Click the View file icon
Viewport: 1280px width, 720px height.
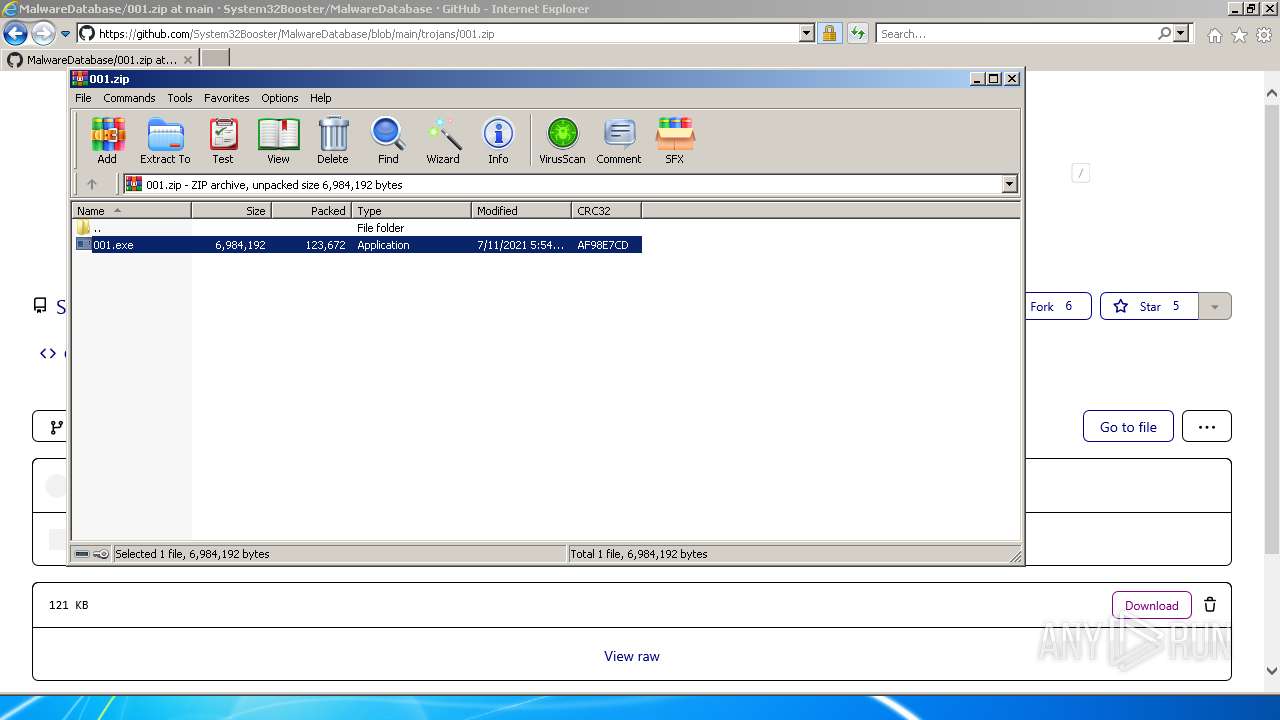(278, 140)
